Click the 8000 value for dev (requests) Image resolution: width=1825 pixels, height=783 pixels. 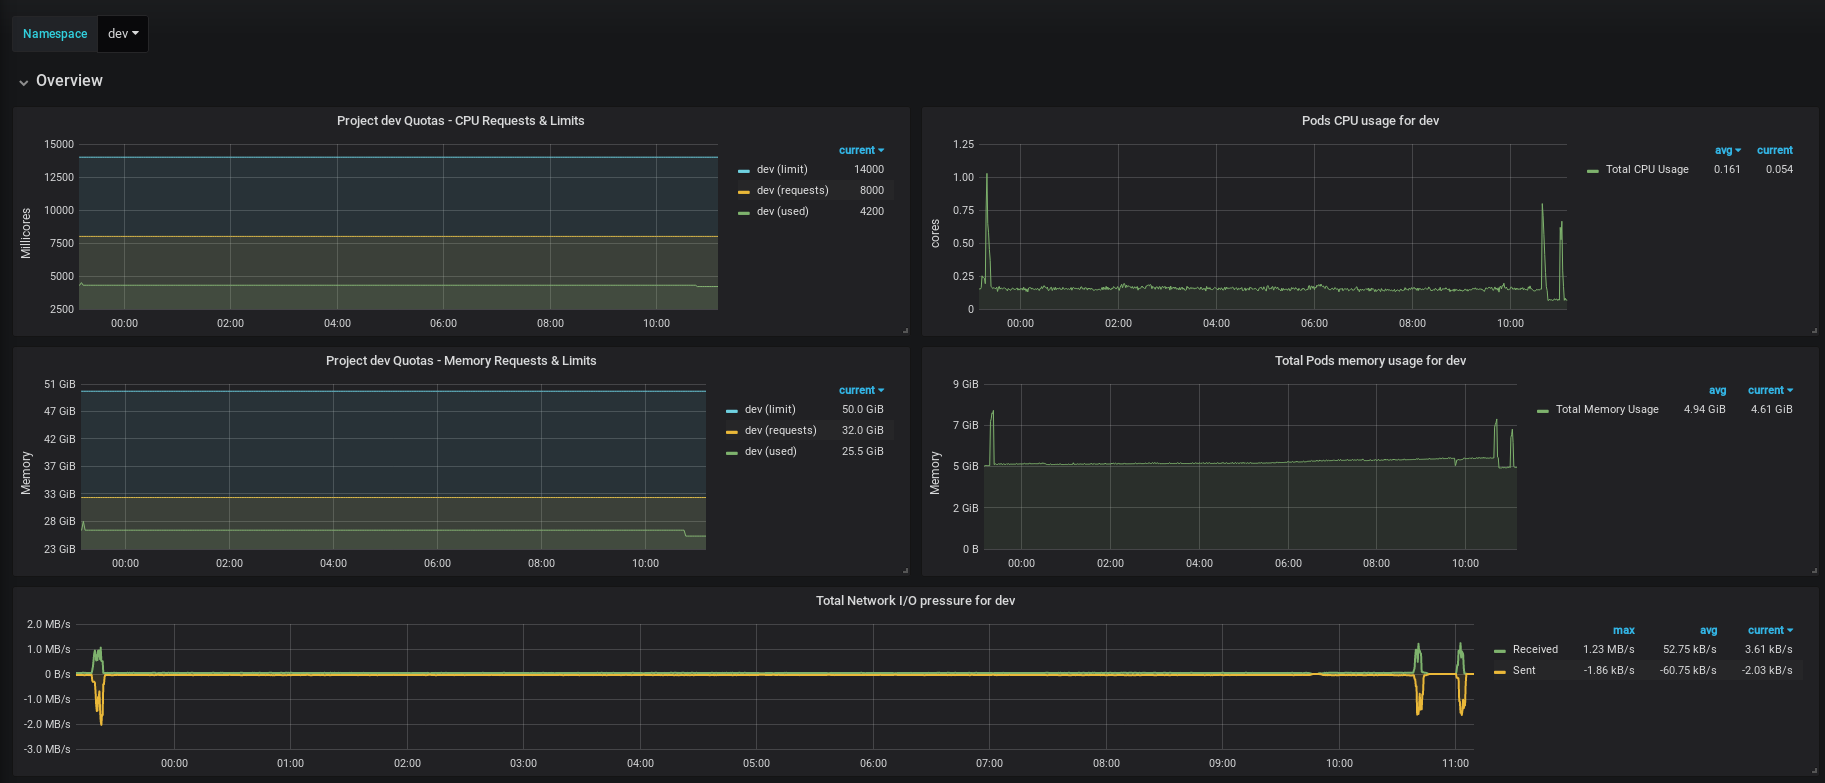tap(872, 191)
